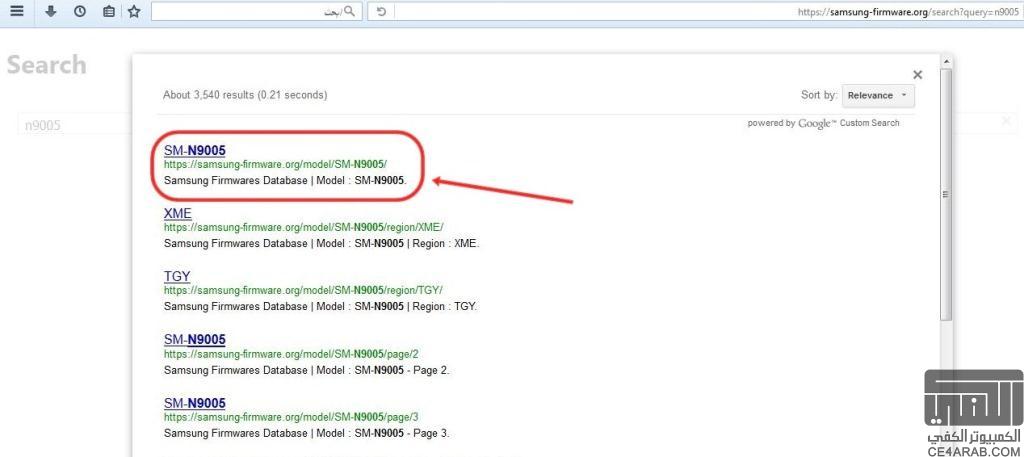1024x457 pixels.
Task: Close the search results overlay
Action: point(918,74)
